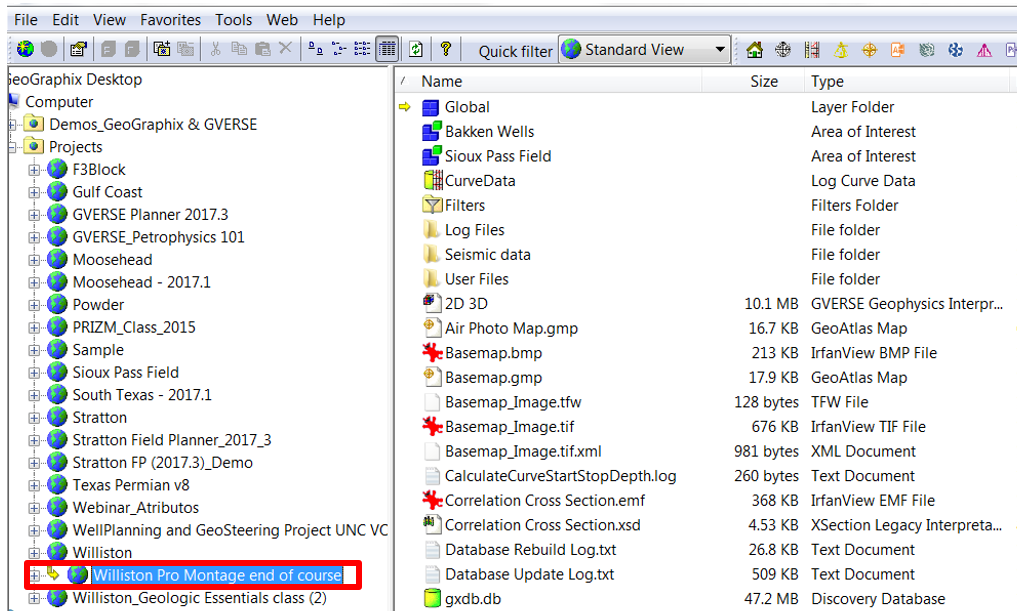Open the Help menu

click(328, 20)
